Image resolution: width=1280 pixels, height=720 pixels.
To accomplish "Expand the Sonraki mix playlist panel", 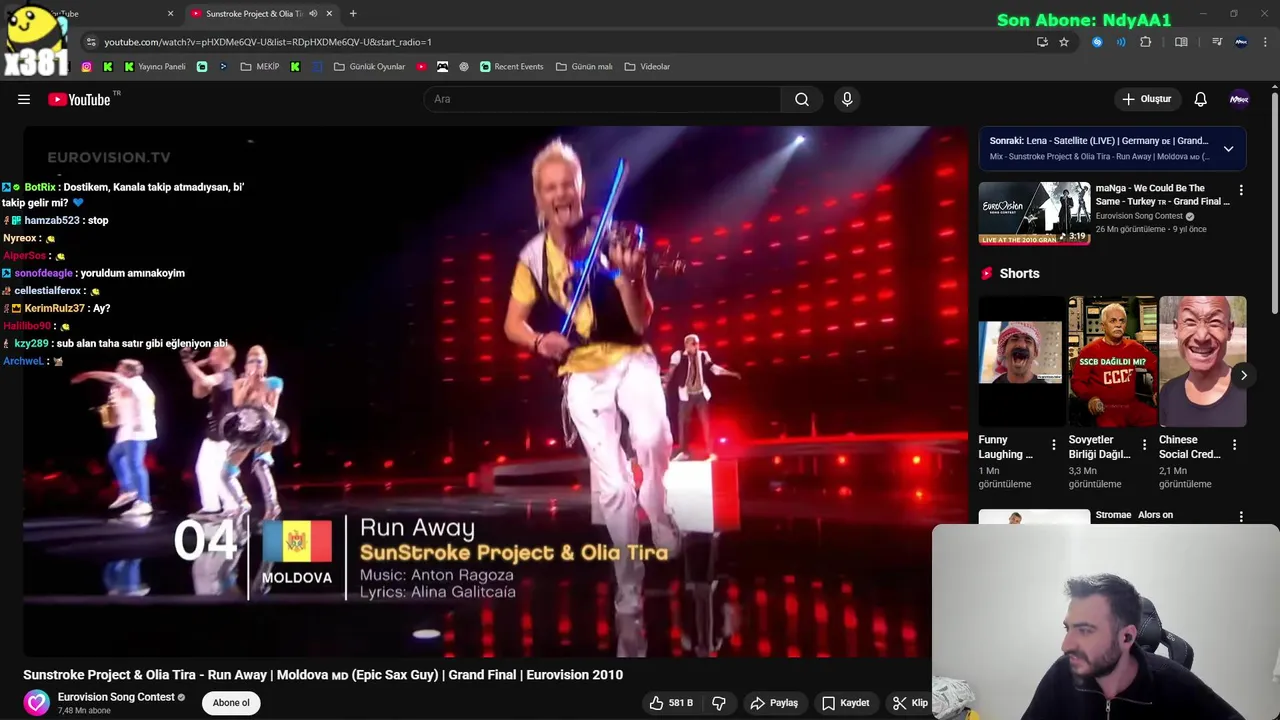I will click(1228, 149).
